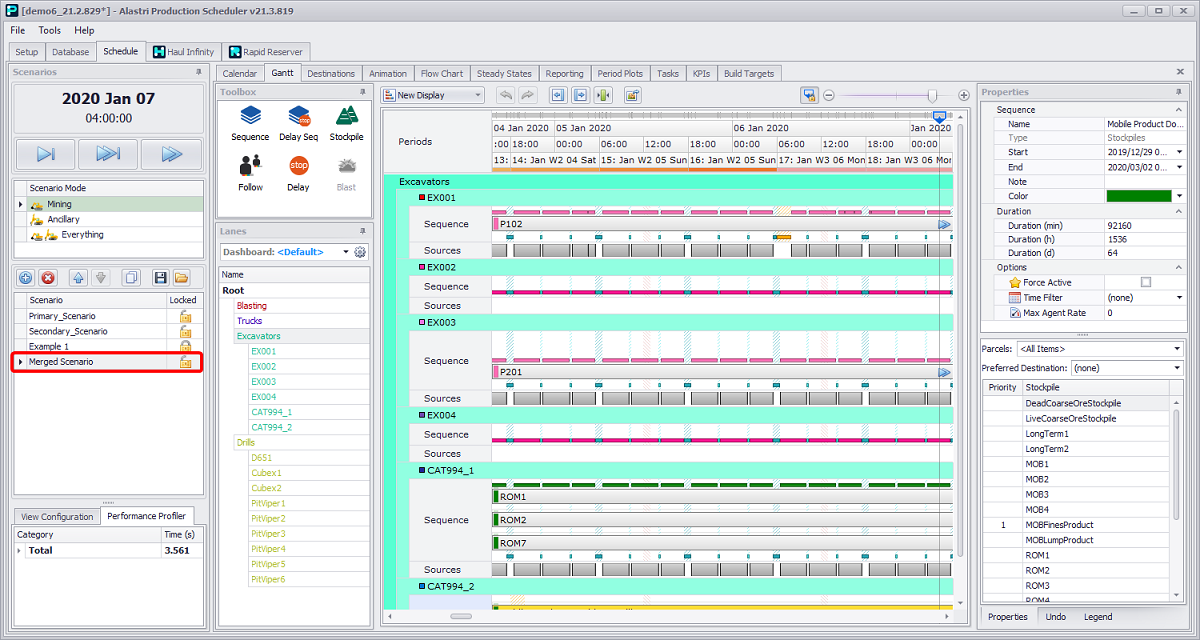The width and height of the screenshot is (1200, 640).
Task: Delete scenario using red X icon
Action: pos(48,277)
